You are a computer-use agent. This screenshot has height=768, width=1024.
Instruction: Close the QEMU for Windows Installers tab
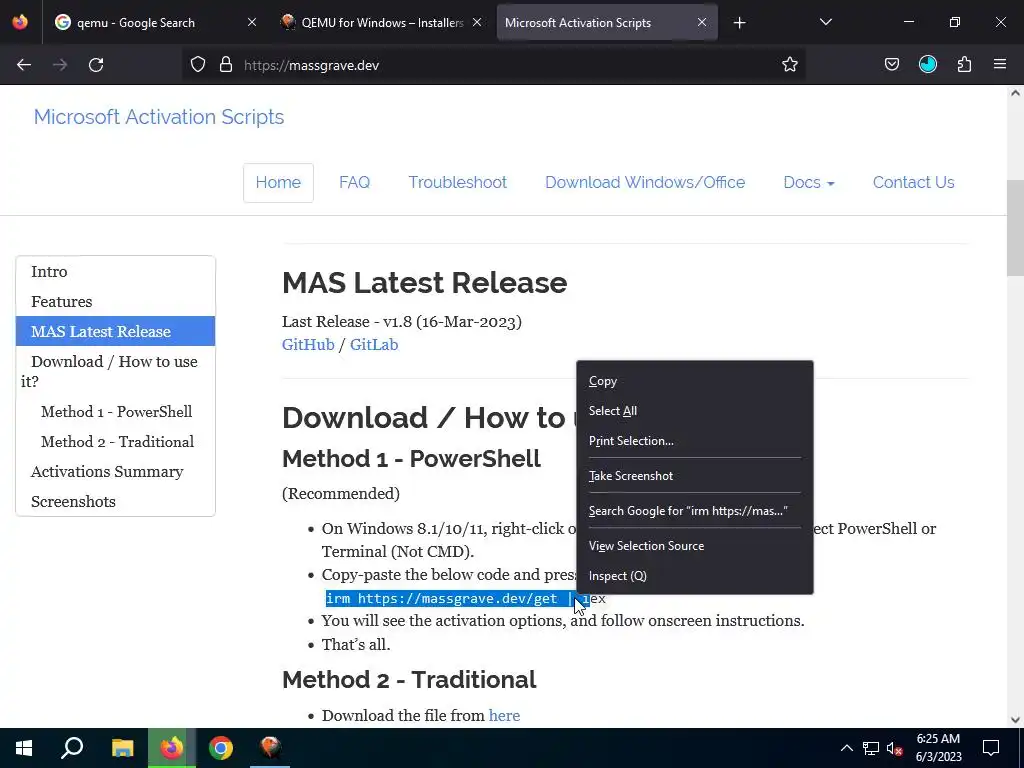tap(477, 22)
